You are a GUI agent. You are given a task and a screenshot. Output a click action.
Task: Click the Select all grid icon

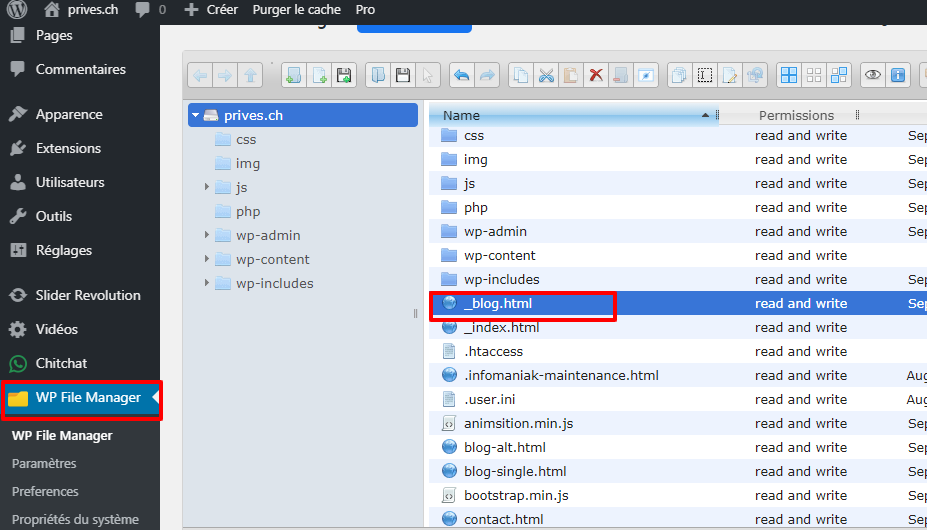(789, 75)
